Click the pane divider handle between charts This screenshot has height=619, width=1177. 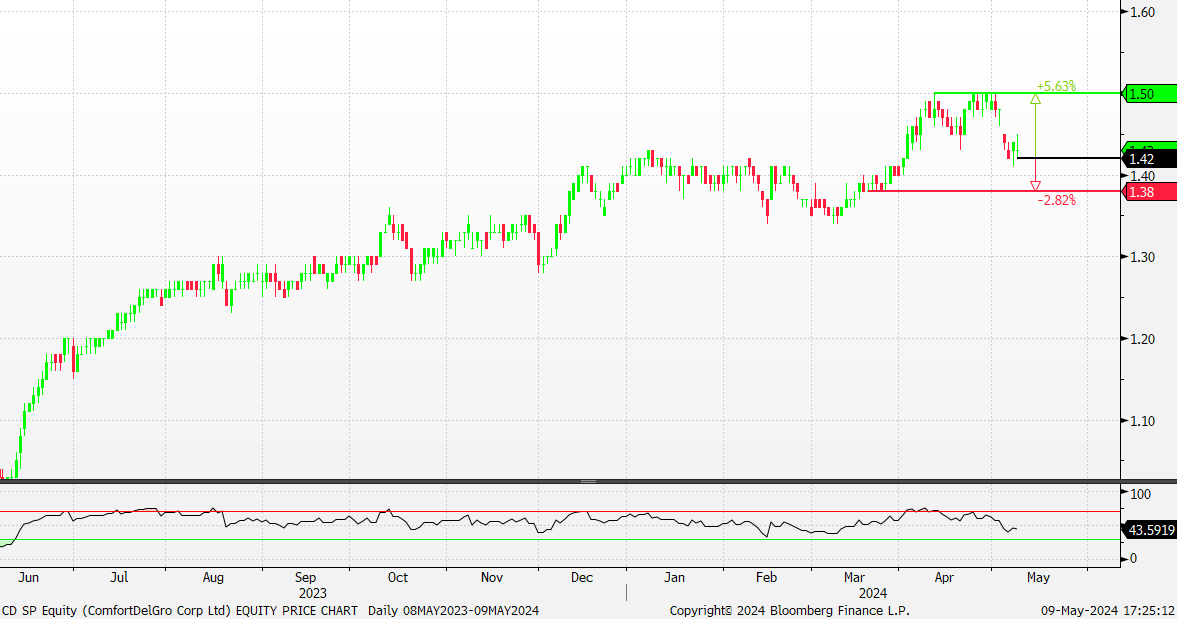click(x=588, y=481)
